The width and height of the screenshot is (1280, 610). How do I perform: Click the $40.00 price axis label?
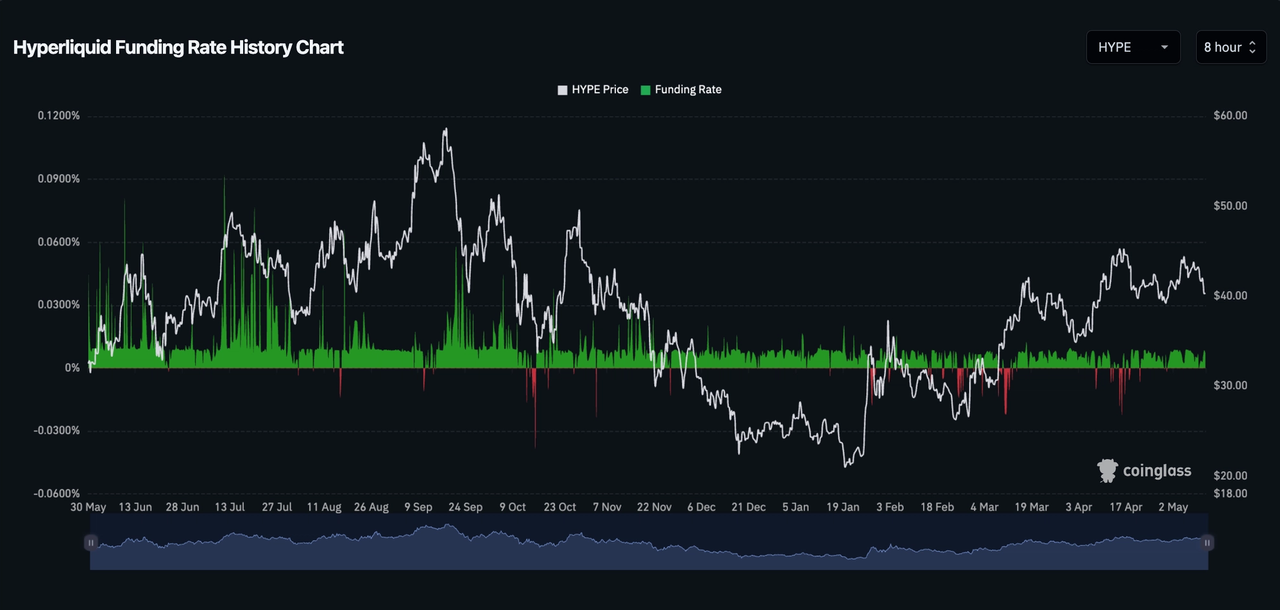coord(1229,296)
